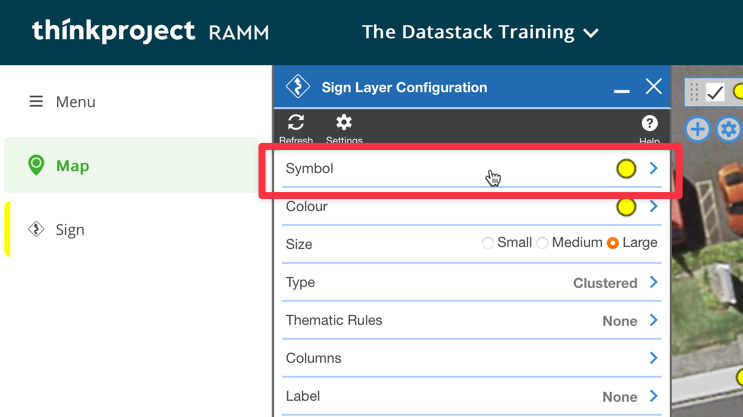Click the Sign diamond icon in the sidebar
743x417 pixels.
click(x=36, y=229)
